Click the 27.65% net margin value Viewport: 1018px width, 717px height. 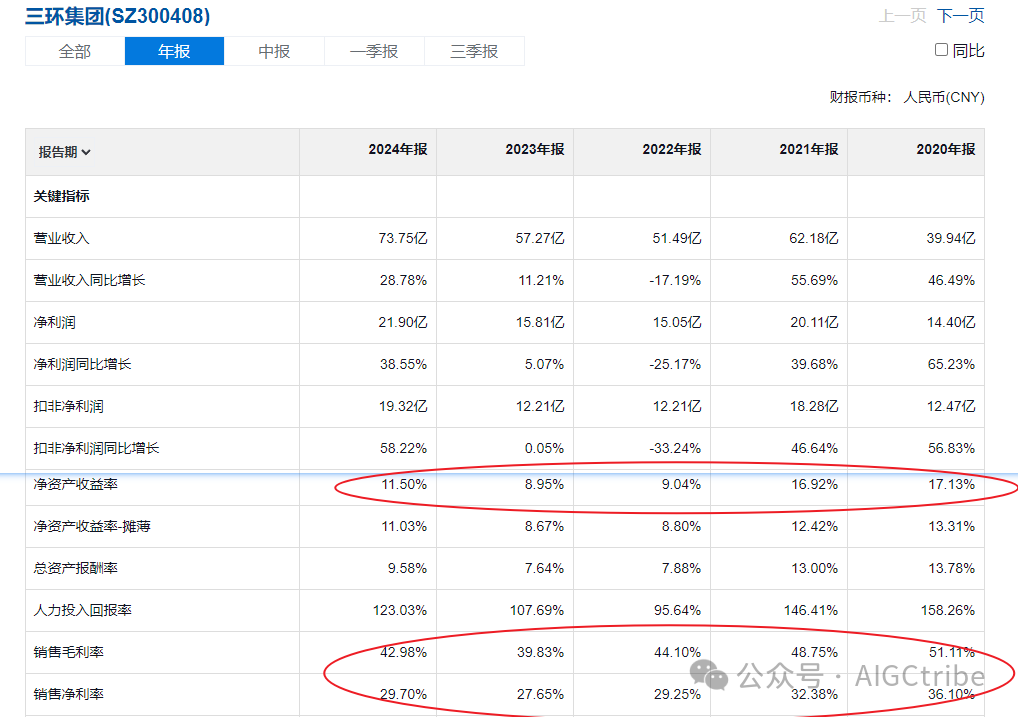point(540,694)
